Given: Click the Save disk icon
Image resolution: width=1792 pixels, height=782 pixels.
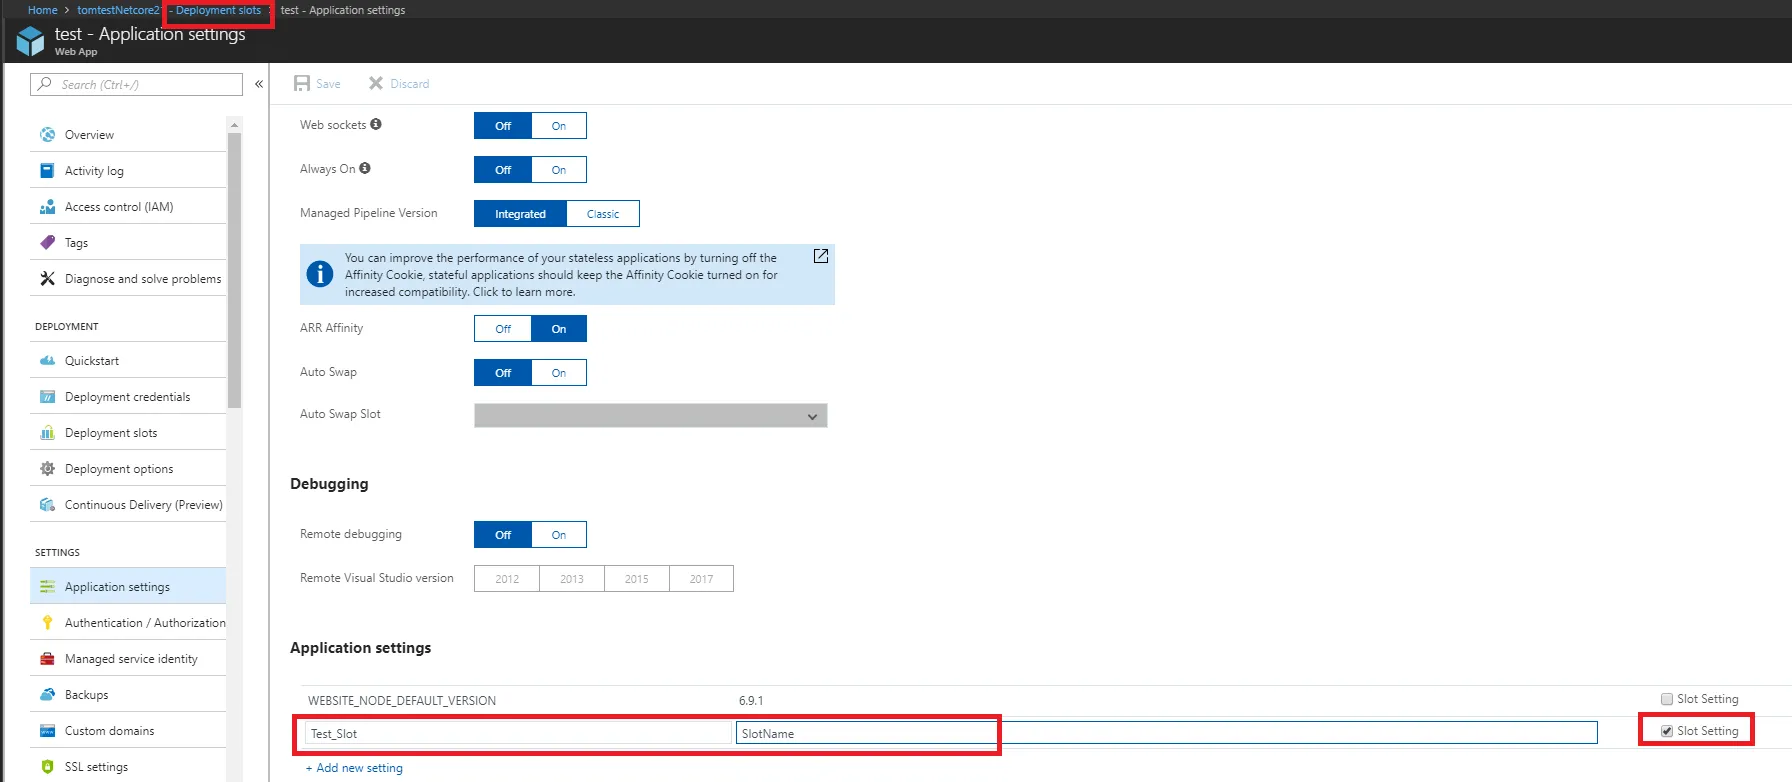Looking at the screenshot, I should [x=302, y=84].
